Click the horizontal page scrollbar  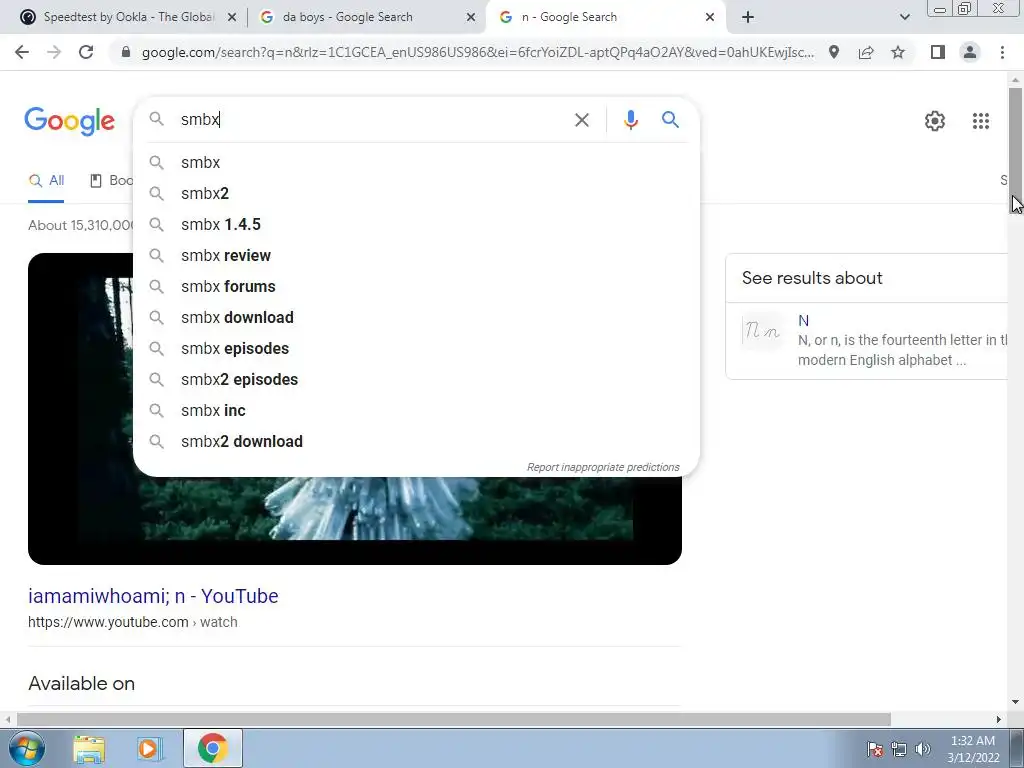[454, 719]
